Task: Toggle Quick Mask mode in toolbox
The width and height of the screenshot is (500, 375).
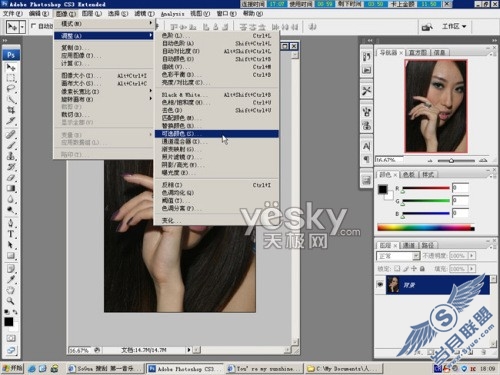Action: pos(11,338)
